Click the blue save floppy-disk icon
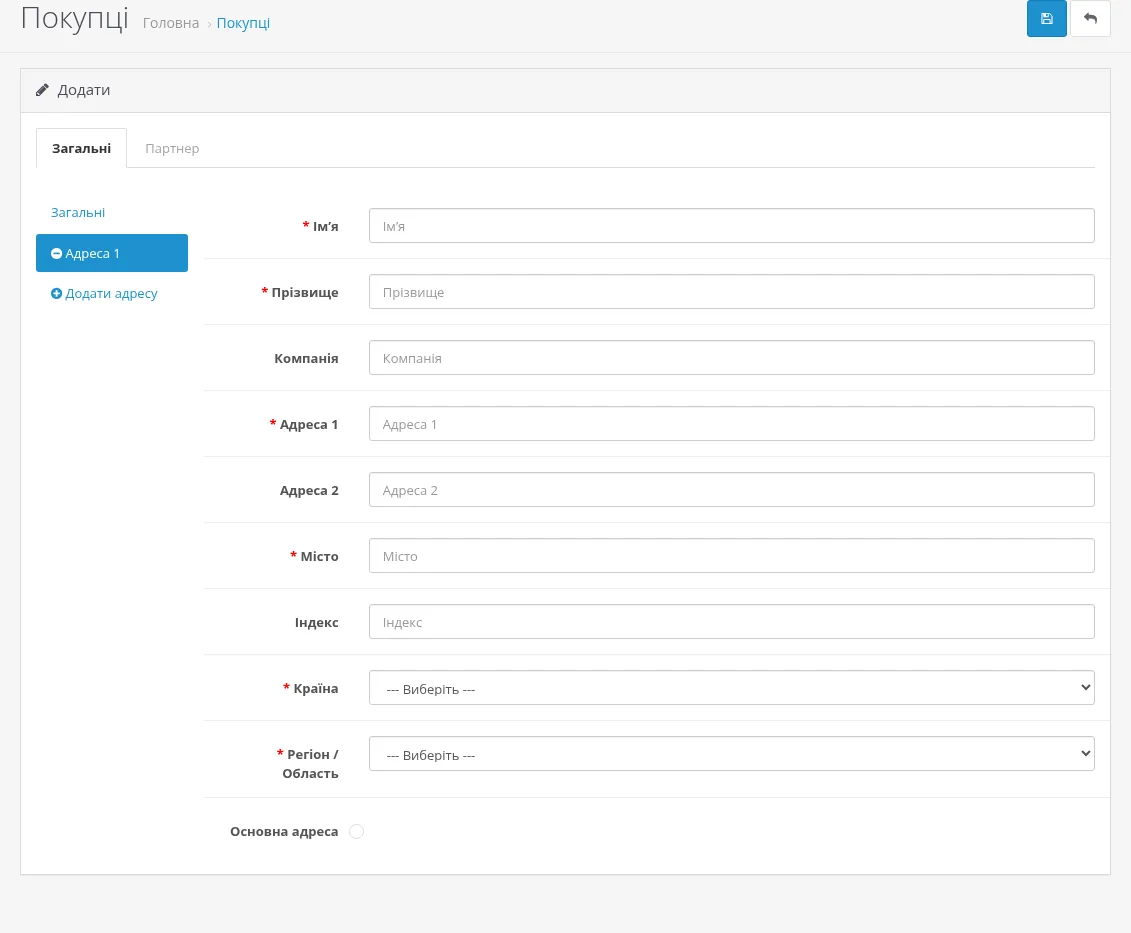The image size is (1131, 933). pos(1047,19)
